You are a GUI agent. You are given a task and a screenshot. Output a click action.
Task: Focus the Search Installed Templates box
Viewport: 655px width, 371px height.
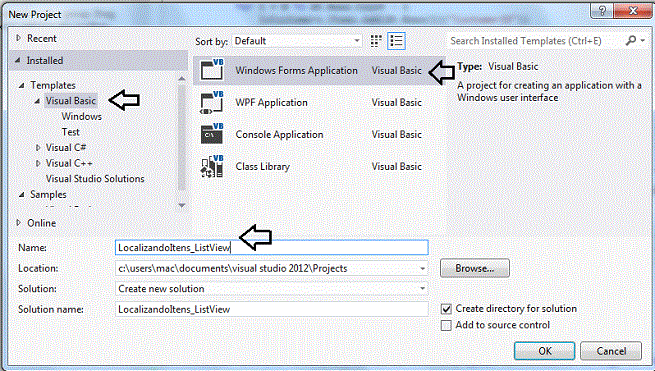[535, 41]
